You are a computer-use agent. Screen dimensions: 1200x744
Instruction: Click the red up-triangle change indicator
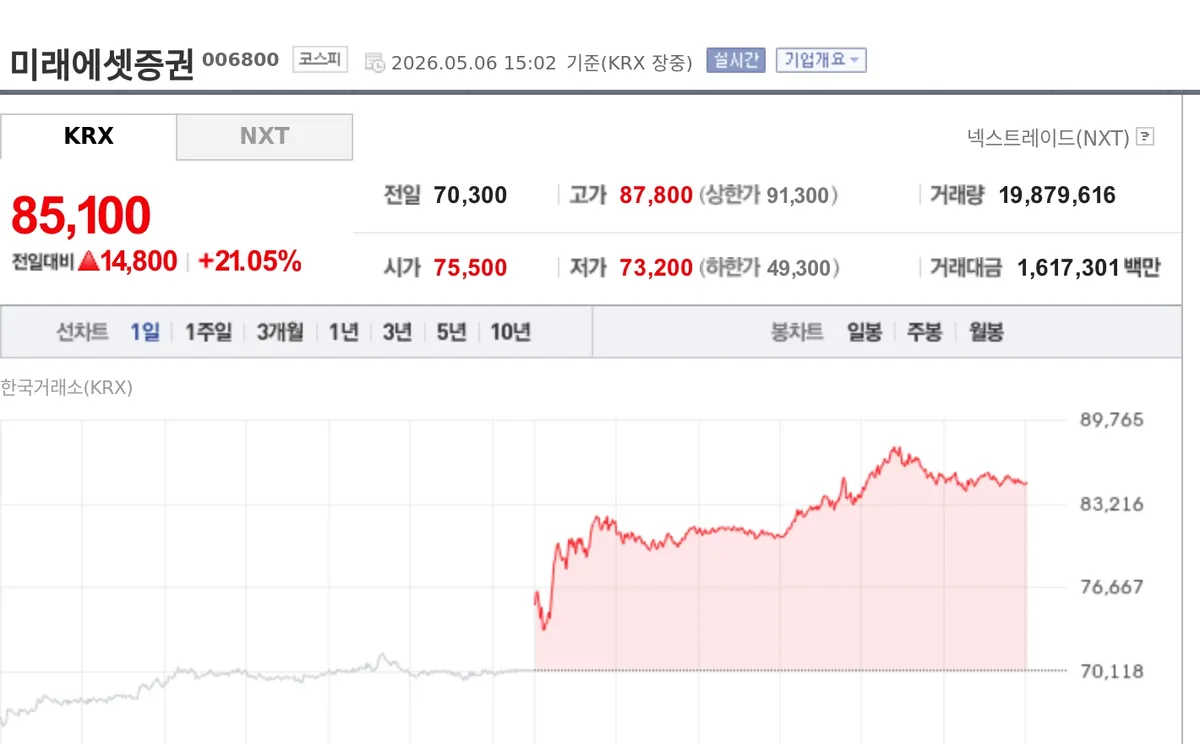tap(88, 262)
